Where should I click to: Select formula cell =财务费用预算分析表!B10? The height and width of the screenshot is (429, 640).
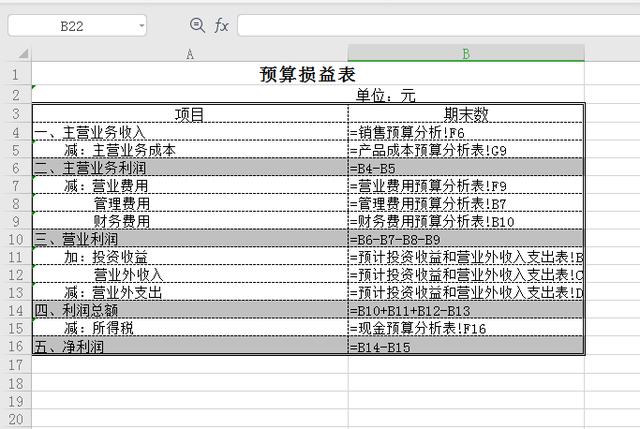[x=466, y=221]
